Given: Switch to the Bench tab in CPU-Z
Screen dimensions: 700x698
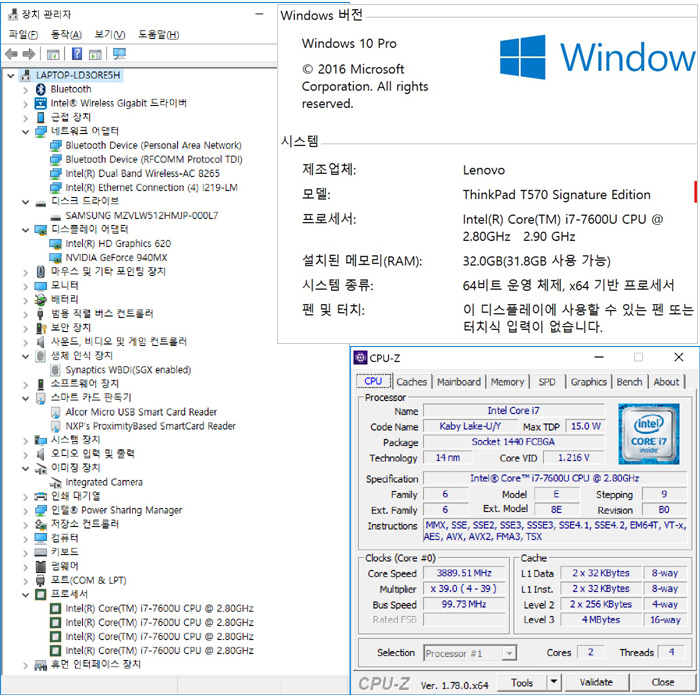Looking at the screenshot, I should (x=629, y=382).
